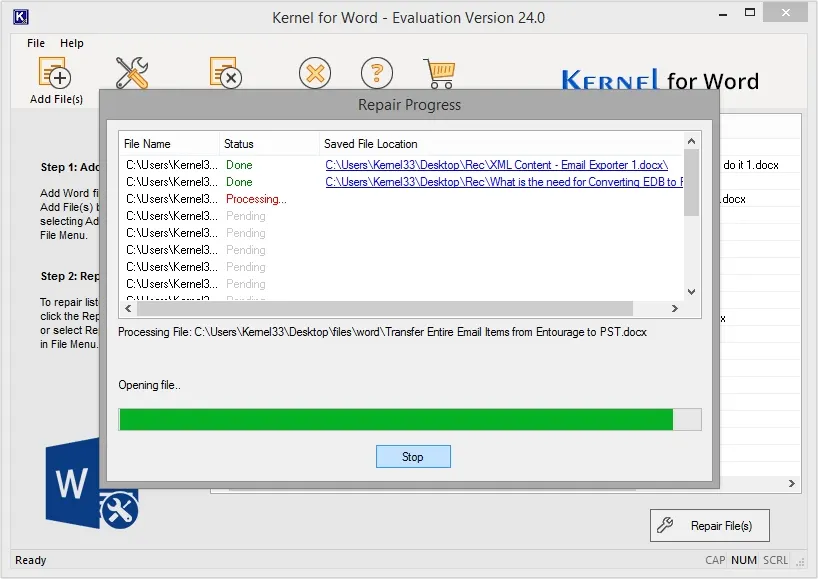Minimize the Kernel for Word window
This screenshot has width=818, height=579.
click(x=723, y=14)
